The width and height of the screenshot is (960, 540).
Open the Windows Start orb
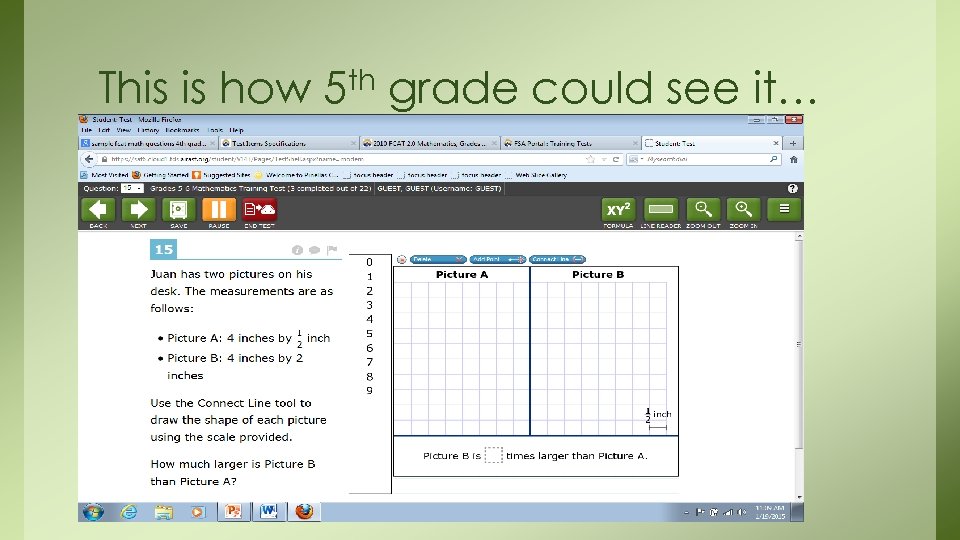point(93,512)
